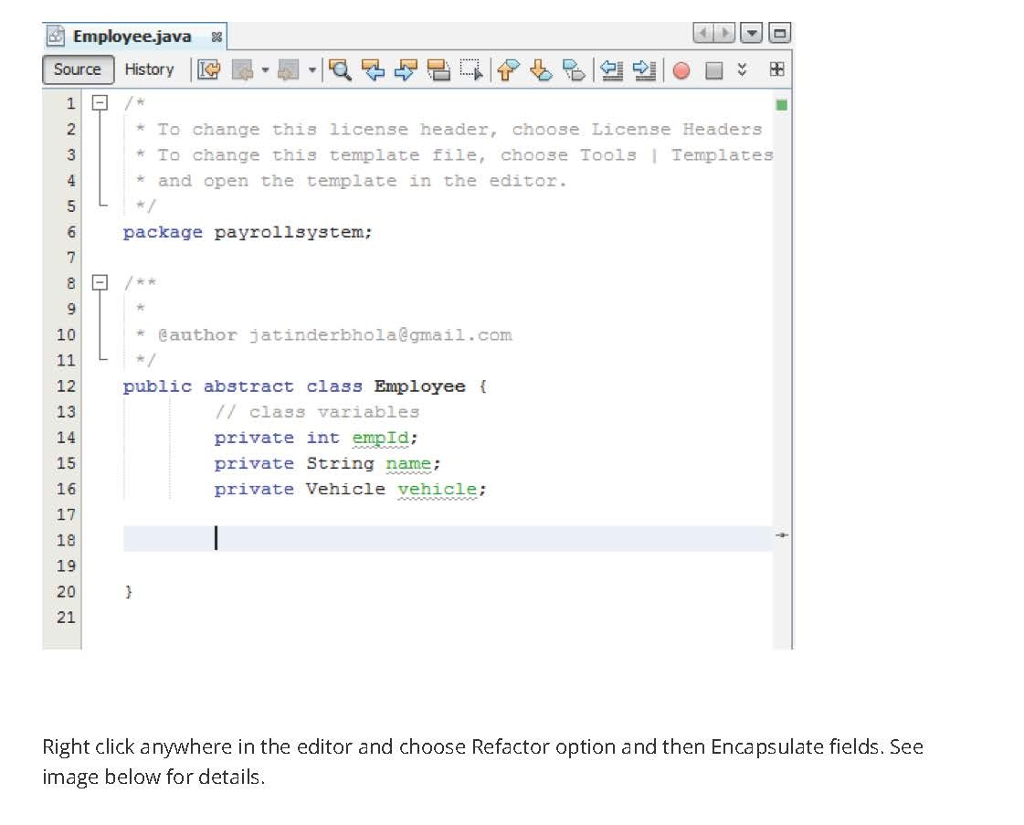1024x825 pixels.
Task: Select the Find Selection magnifier icon
Action: (339, 70)
